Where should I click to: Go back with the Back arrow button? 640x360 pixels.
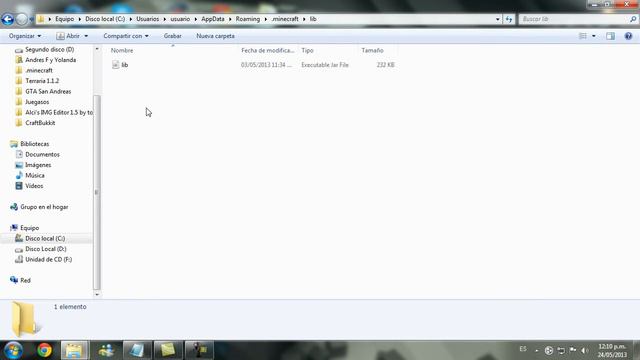7,19
